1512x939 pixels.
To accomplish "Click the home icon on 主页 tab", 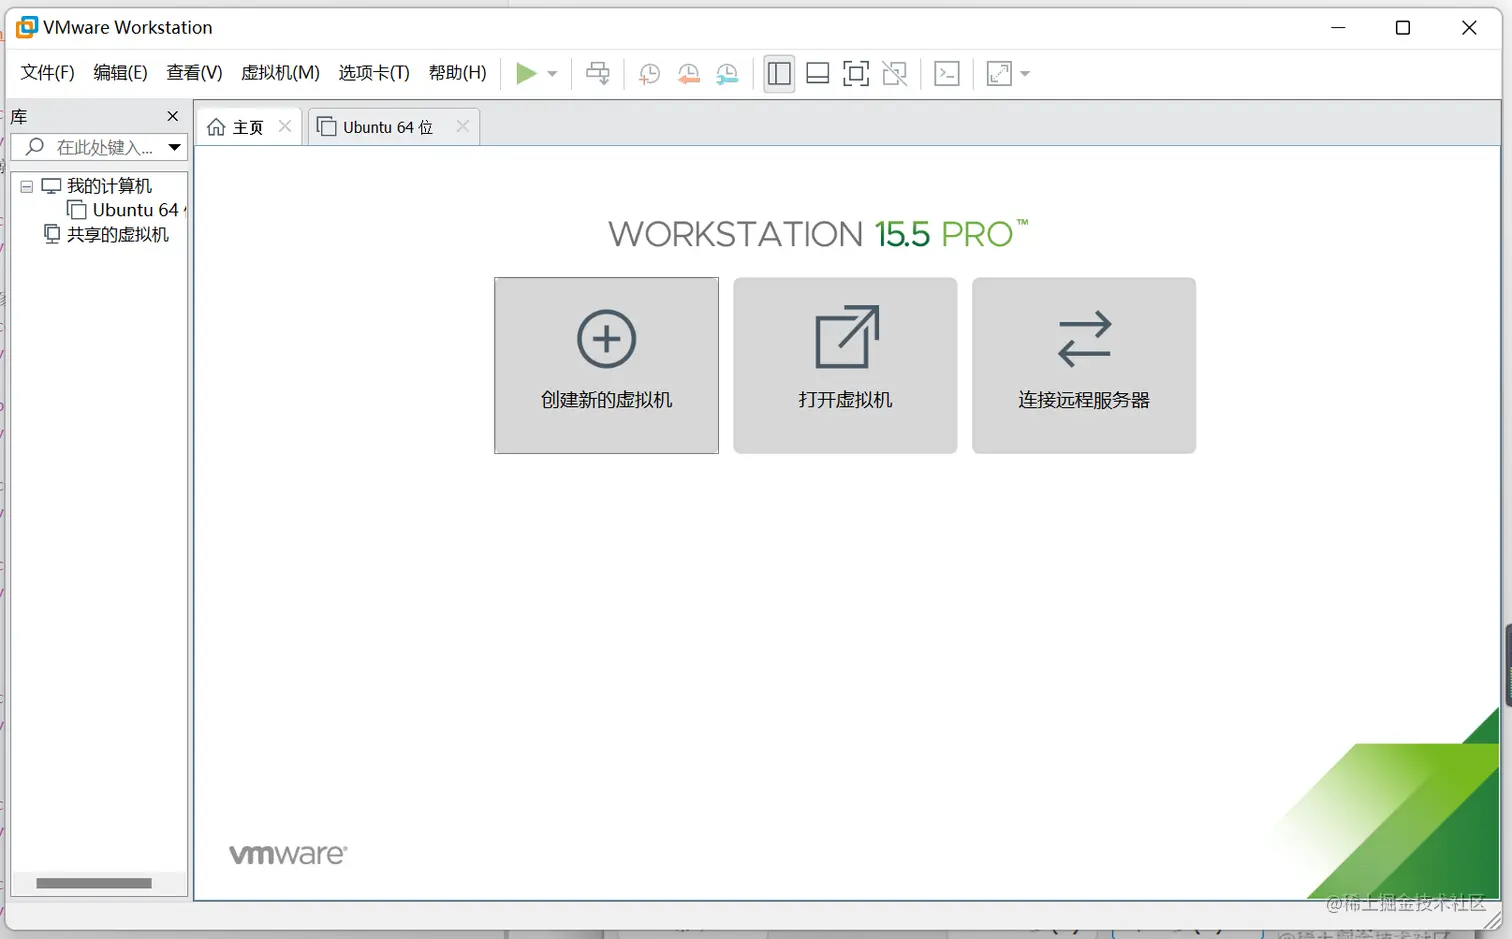I will click(216, 127).
